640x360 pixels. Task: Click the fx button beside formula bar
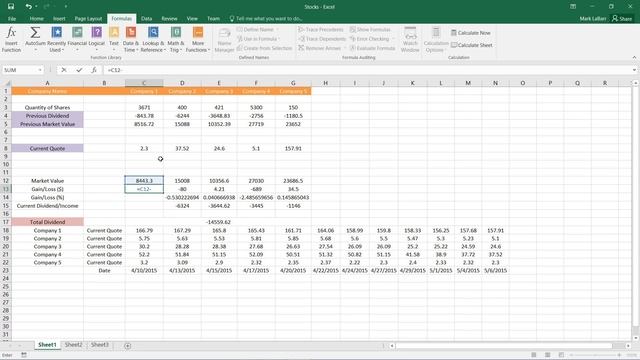94,70
